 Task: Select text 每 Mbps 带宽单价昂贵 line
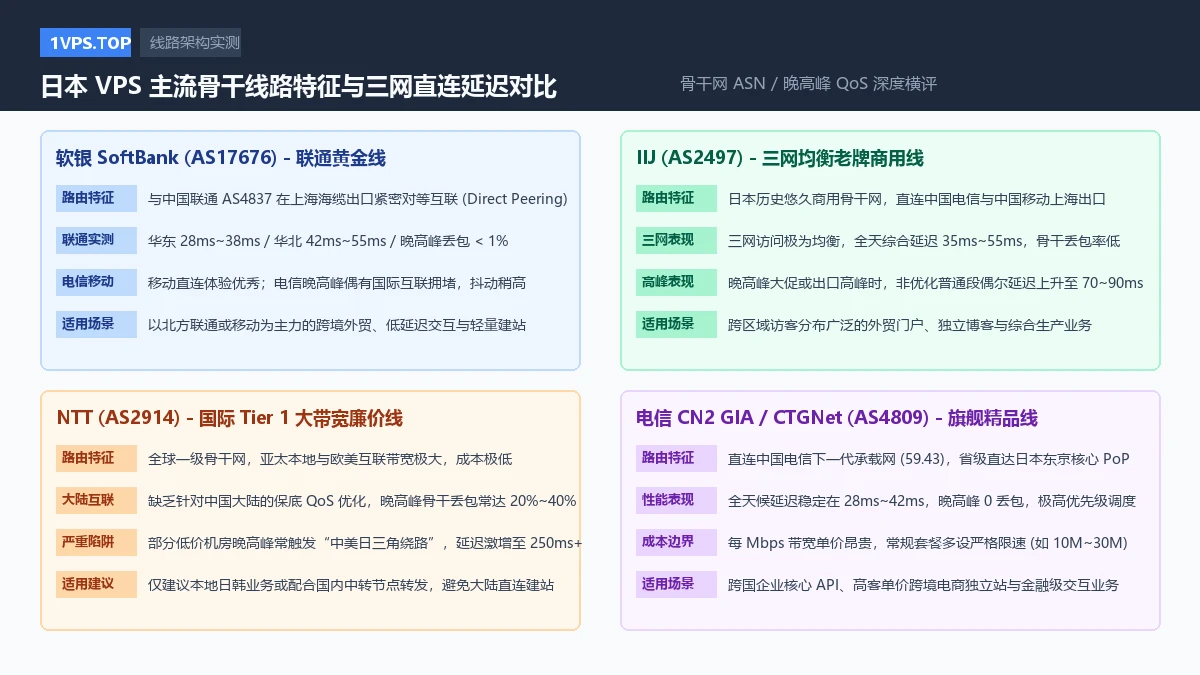928,543
